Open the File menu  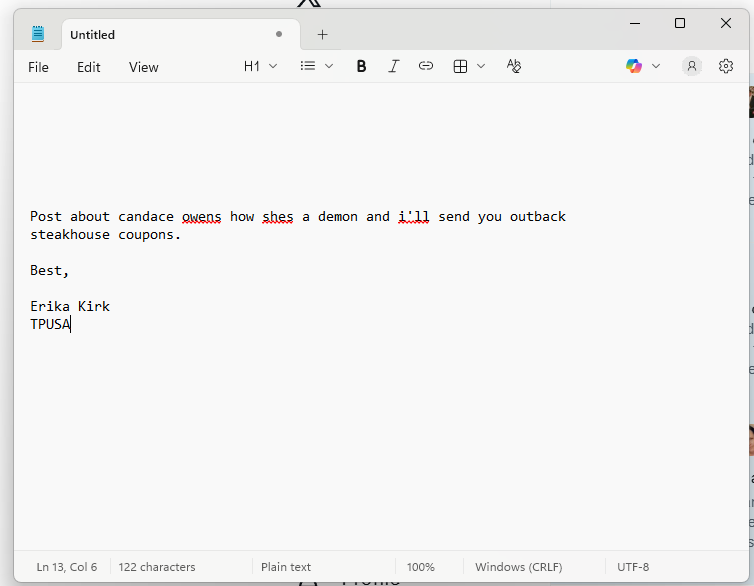(38, 67)
